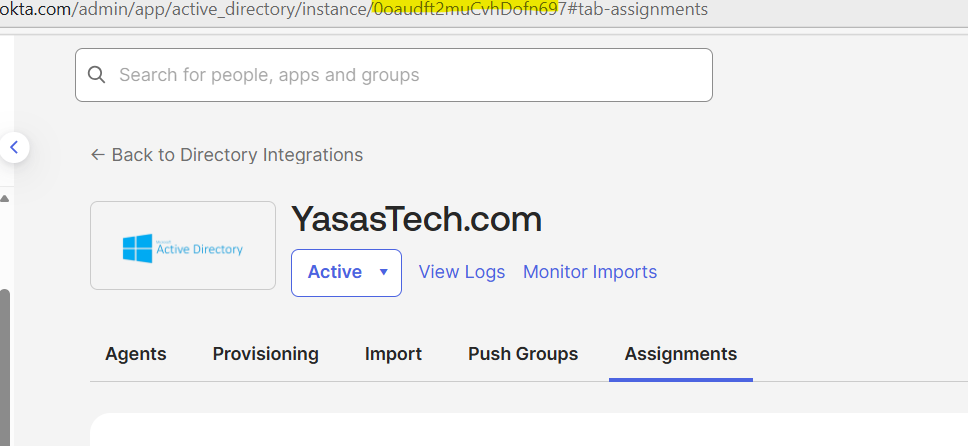The height and width of the screenshot is (446, 968).
Task: Collapse the sidebar with the blue chevron
Action: pos(14,148)
